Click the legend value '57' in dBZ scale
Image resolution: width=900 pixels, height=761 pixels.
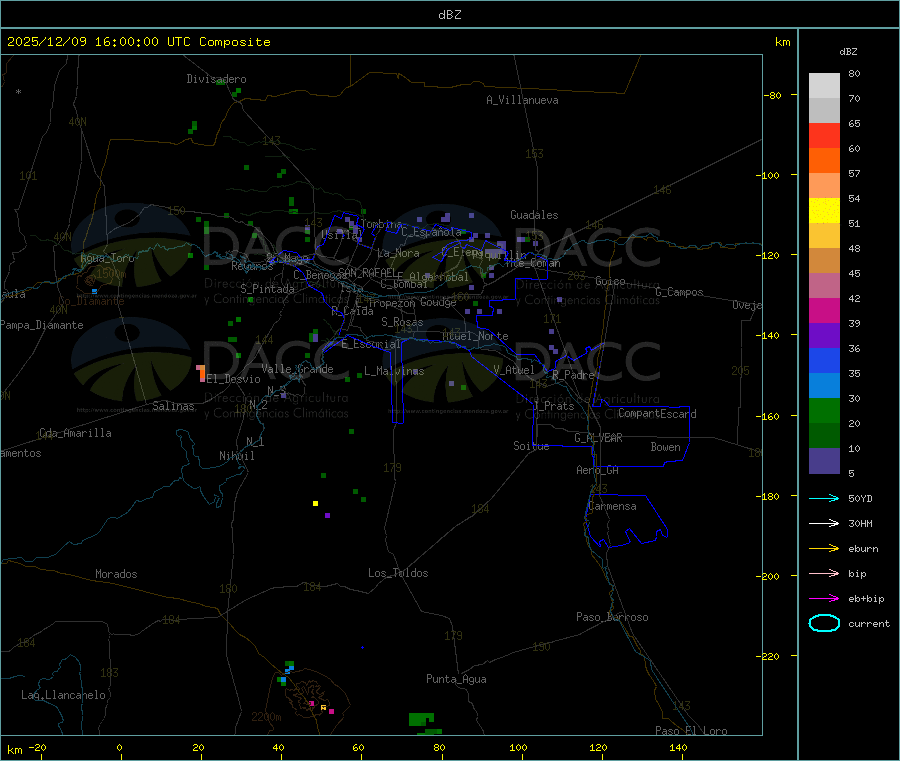pyautogui.click(x=854, y=173)
